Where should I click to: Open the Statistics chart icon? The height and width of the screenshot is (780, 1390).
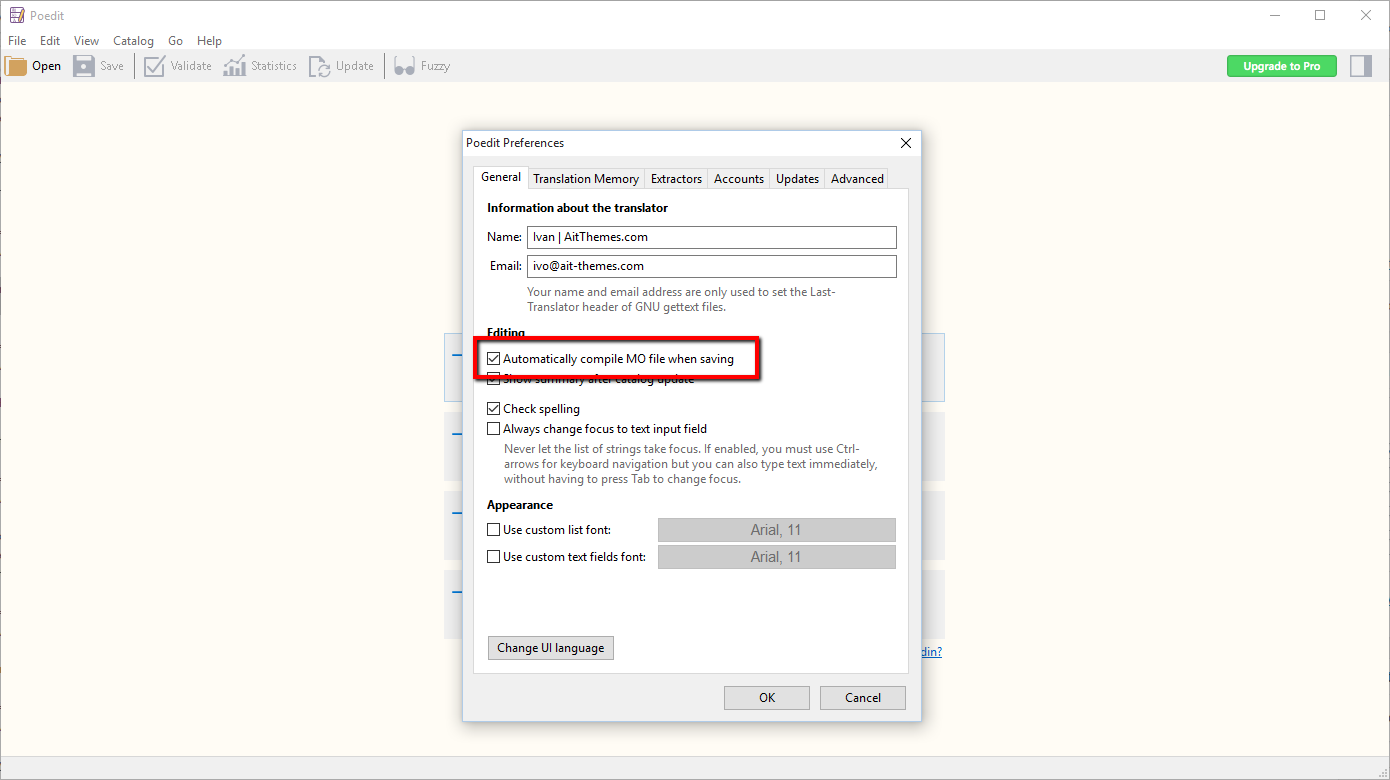tap(234, 66)
